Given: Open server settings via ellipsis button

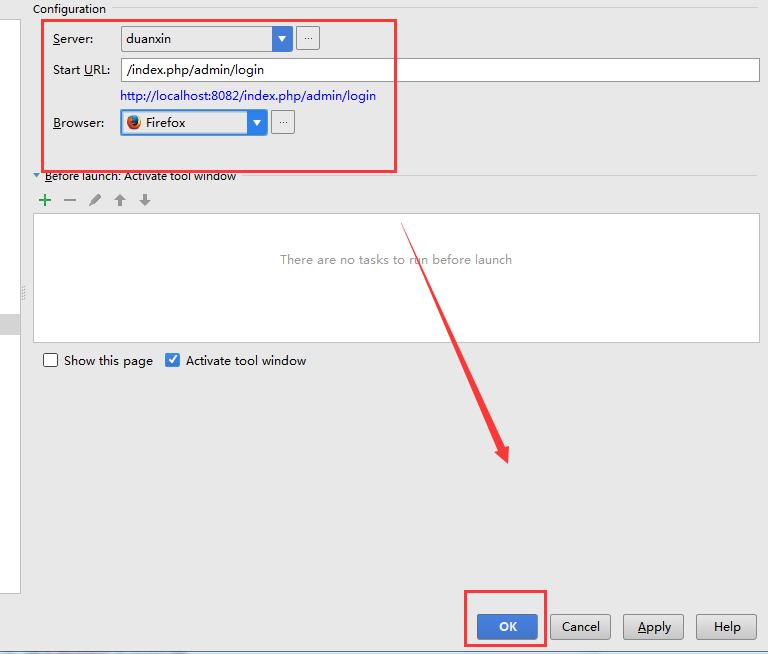Looking at the screenshot, I should [x=308, y=38].
